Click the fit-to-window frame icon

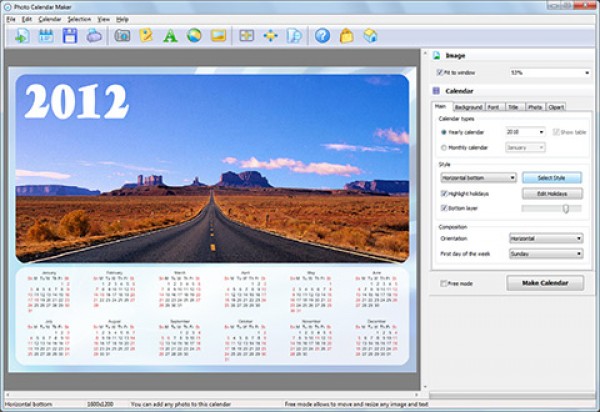[x=246, y=36]
